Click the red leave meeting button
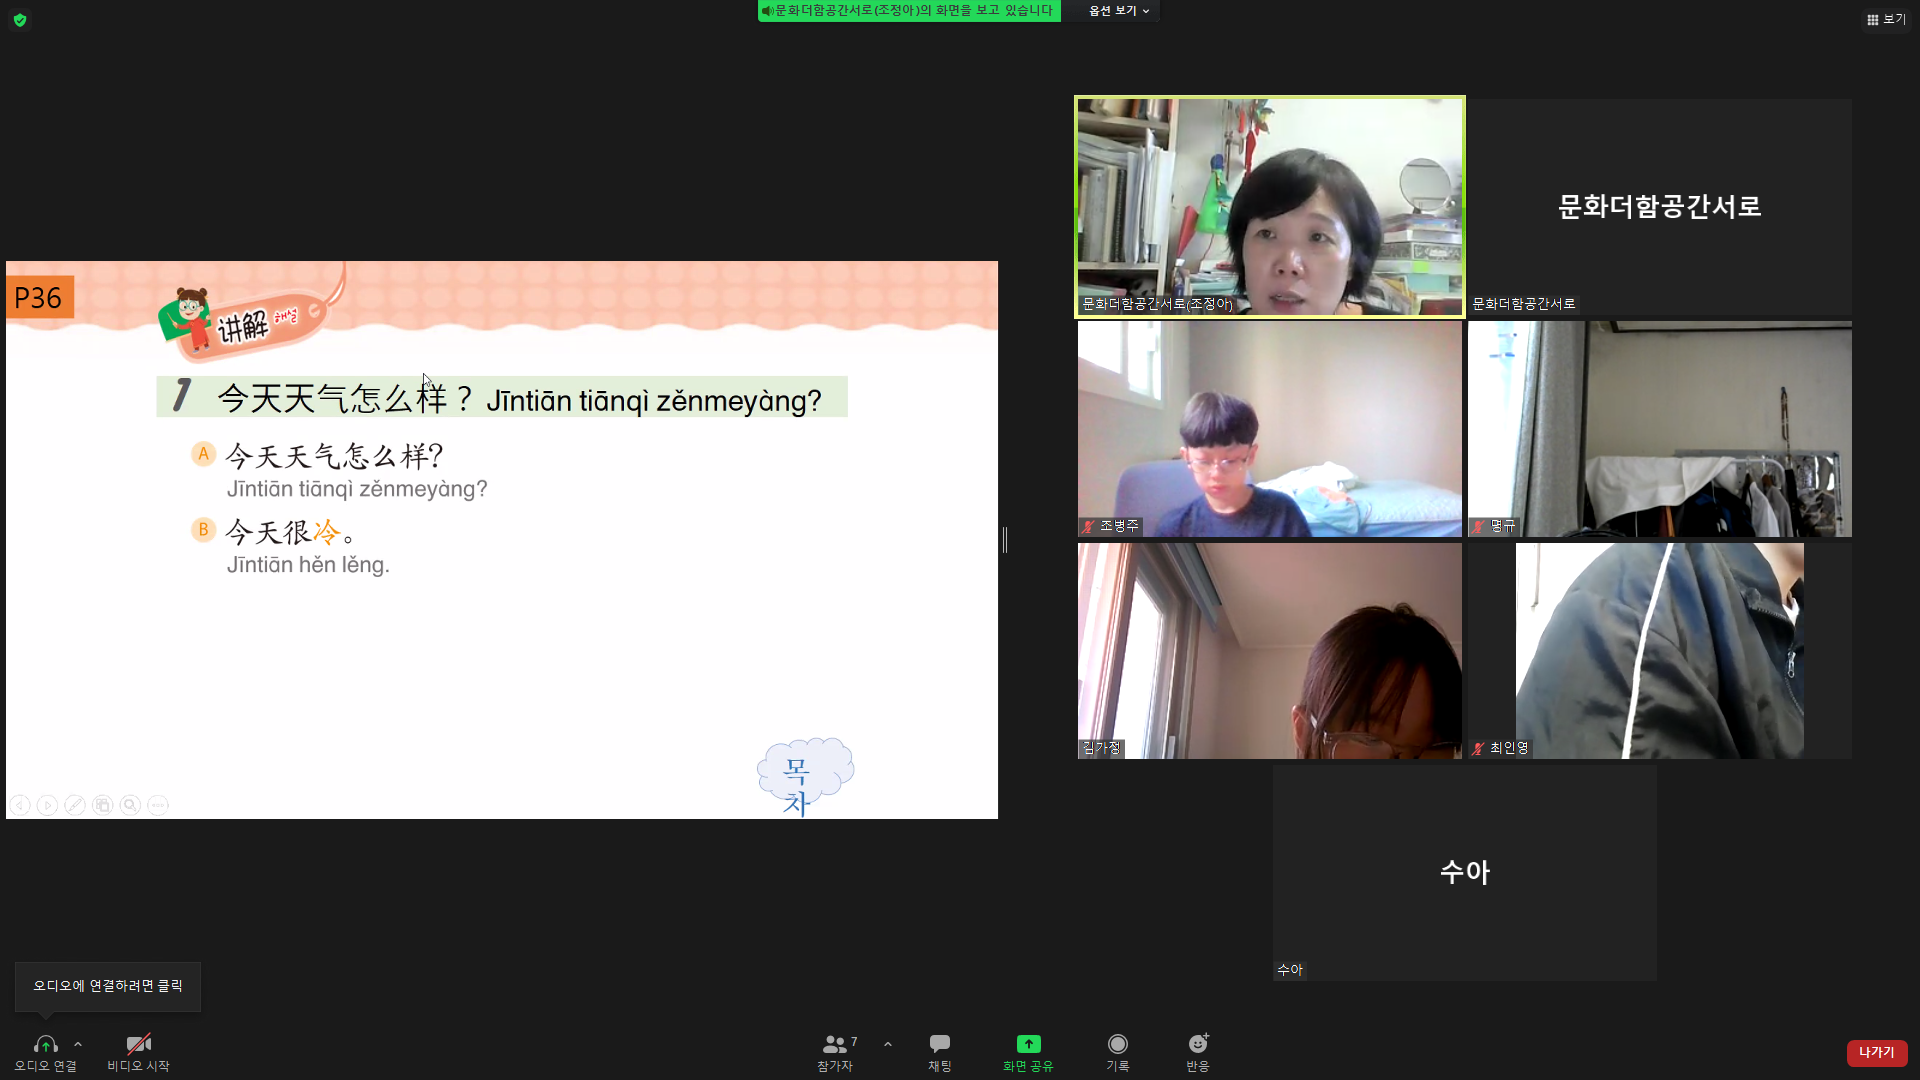Screen dimensions: 1920x1080 coord(1876,1052)
